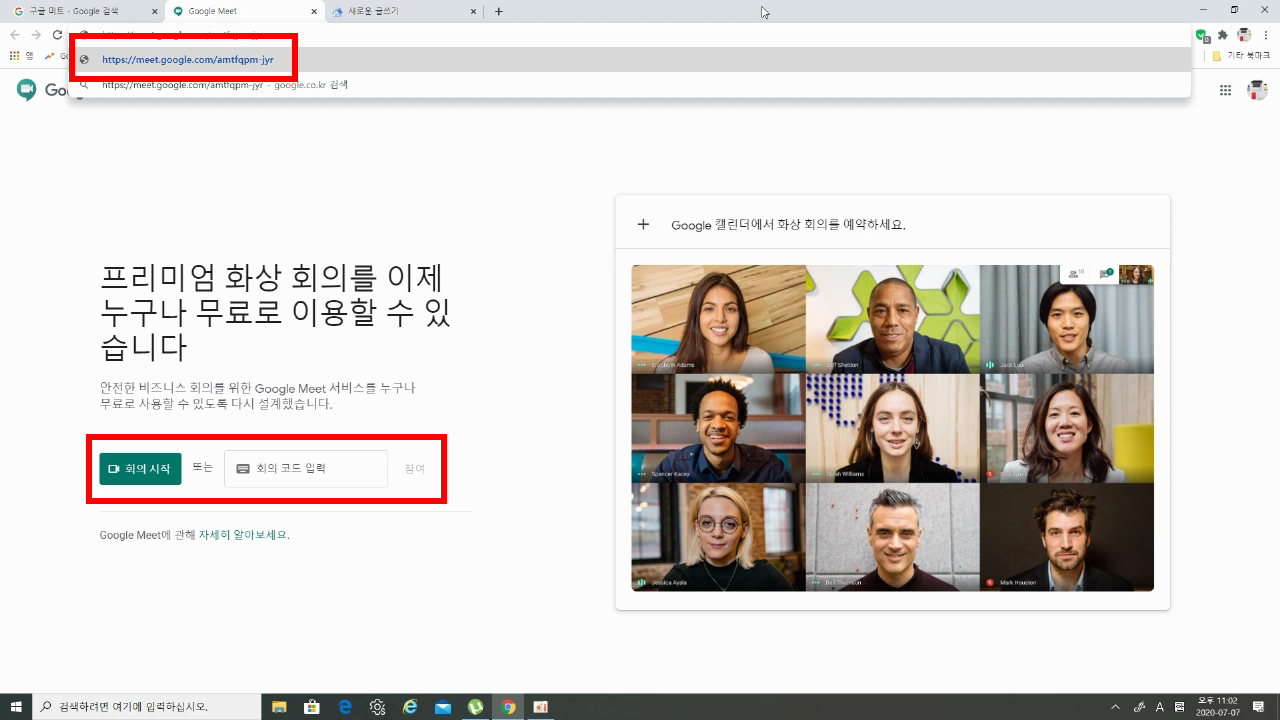
Task: Close the Google Meet tab
Action: tap(313, 11)
